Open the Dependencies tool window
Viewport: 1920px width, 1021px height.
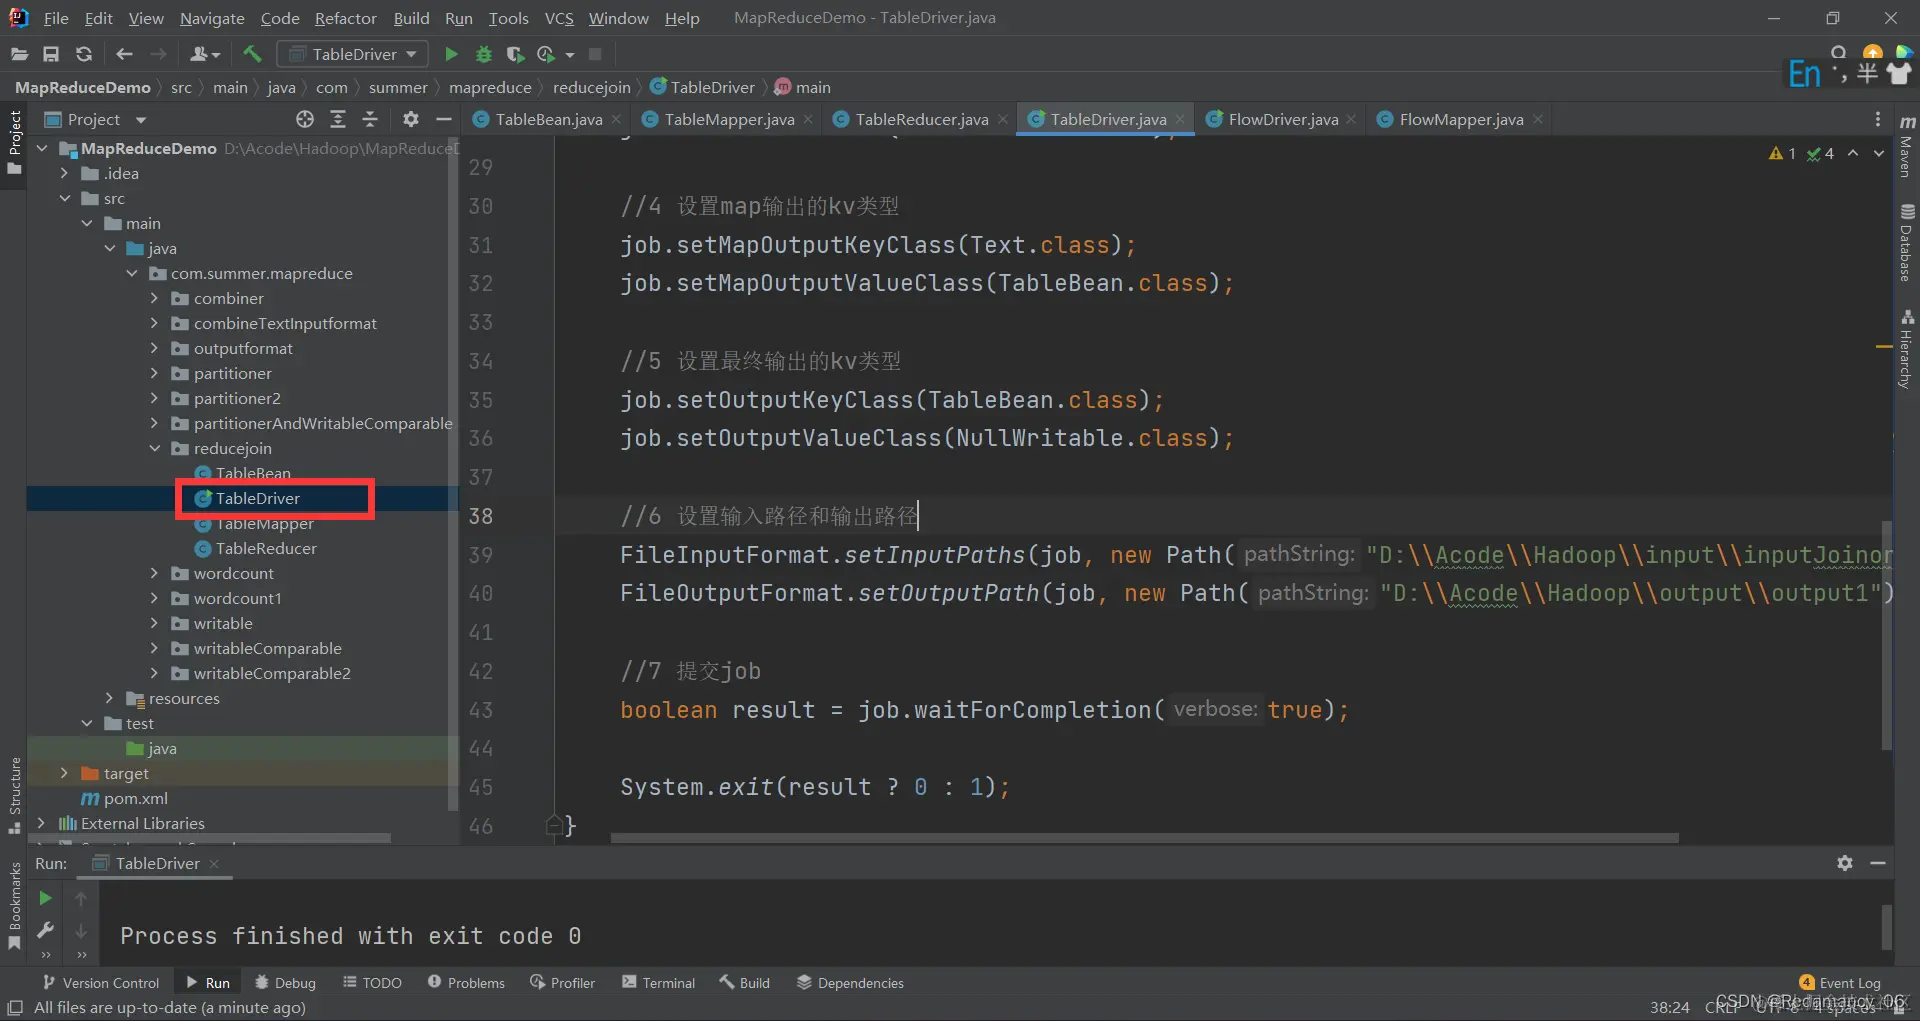coord(850,983)
